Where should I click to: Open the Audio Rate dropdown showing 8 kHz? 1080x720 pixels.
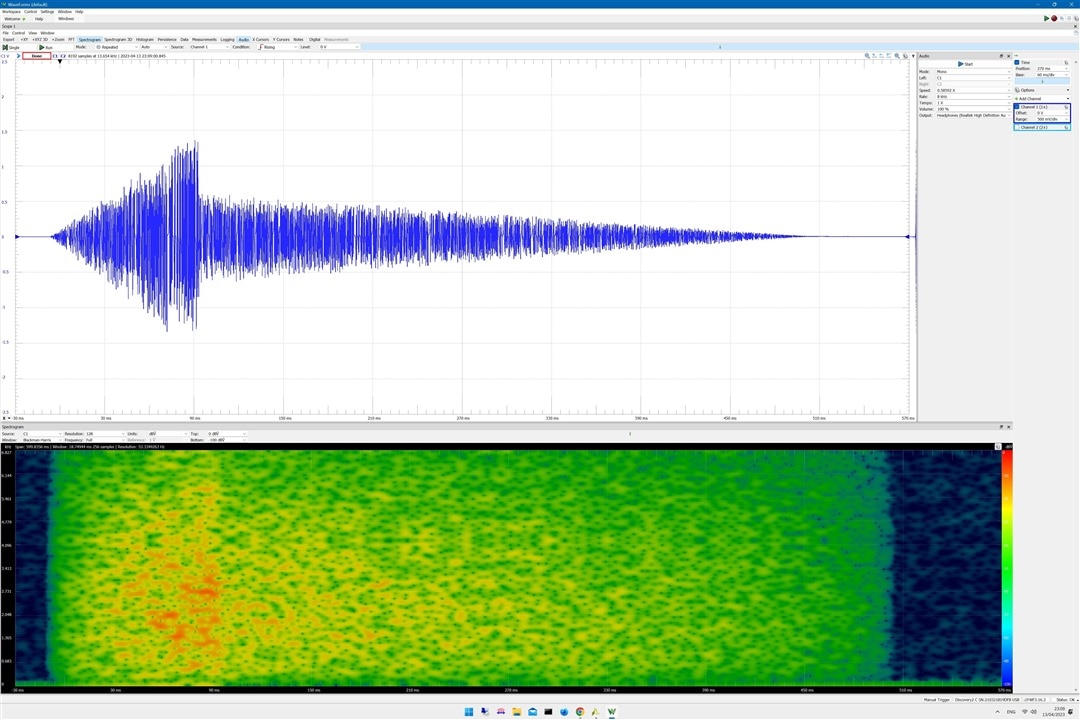[x=973, y=96]
